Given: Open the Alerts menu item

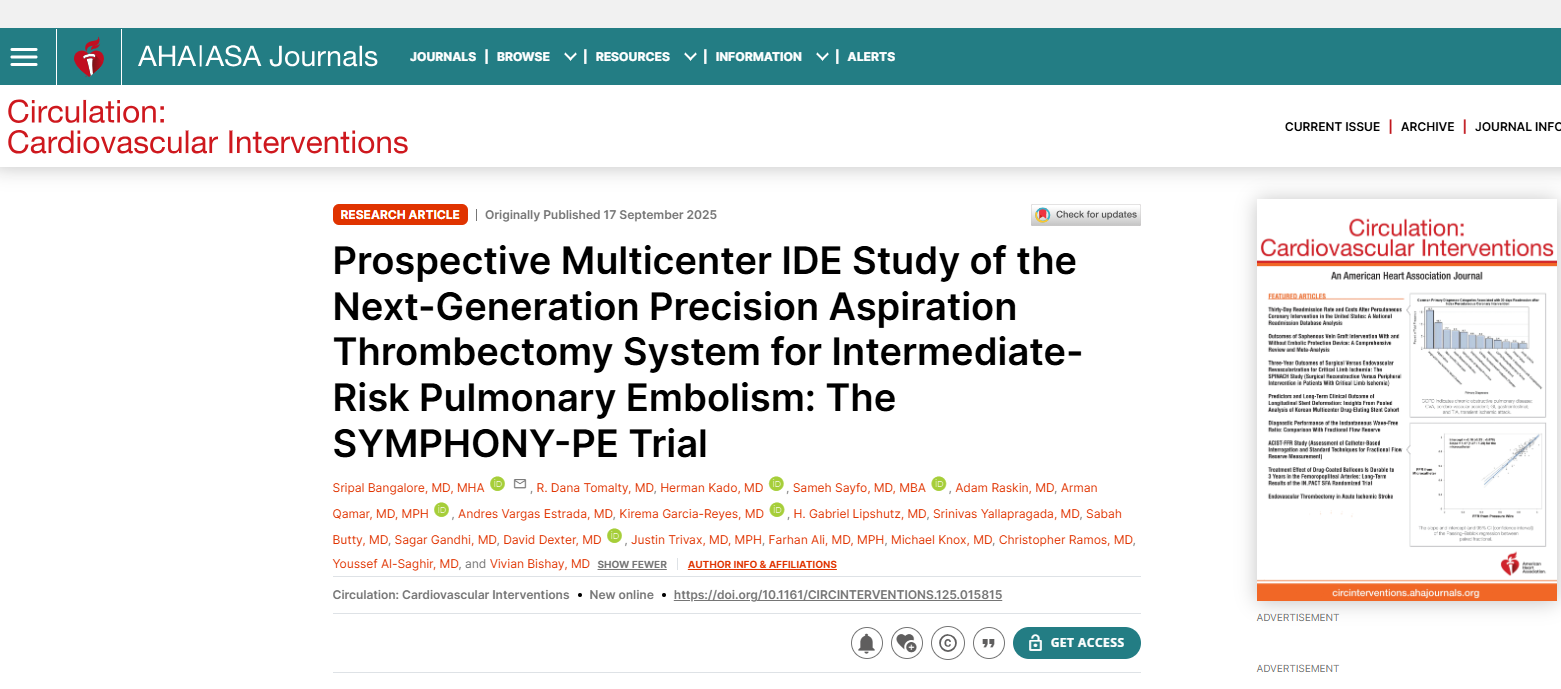Looking at the screenshot, I should (x=871, y=57).
